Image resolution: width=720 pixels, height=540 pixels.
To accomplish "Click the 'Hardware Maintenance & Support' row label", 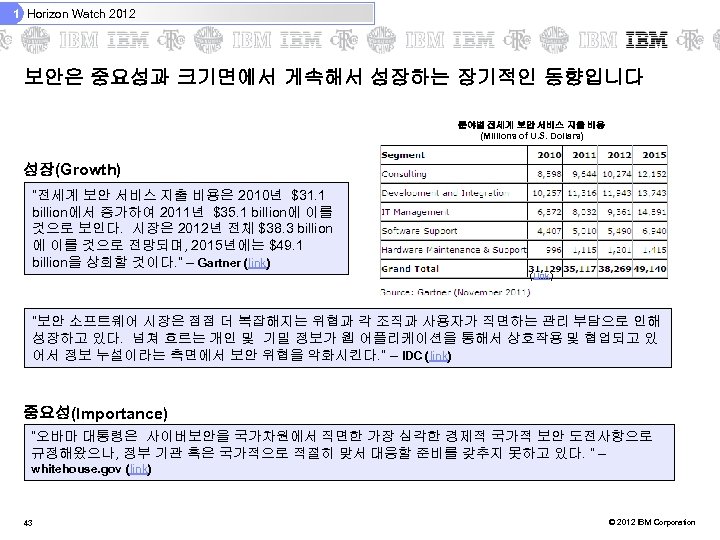I will click(454, 249).
